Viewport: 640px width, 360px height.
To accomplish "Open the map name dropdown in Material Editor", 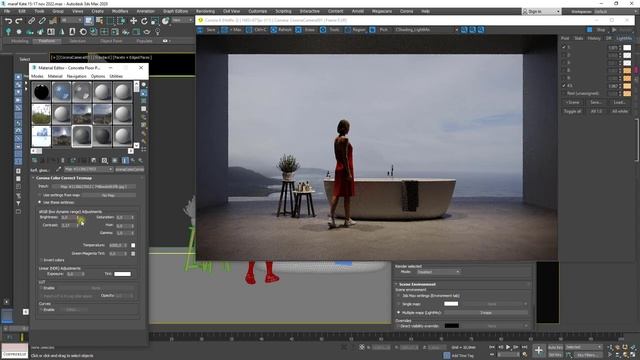I will coord(89,169).
